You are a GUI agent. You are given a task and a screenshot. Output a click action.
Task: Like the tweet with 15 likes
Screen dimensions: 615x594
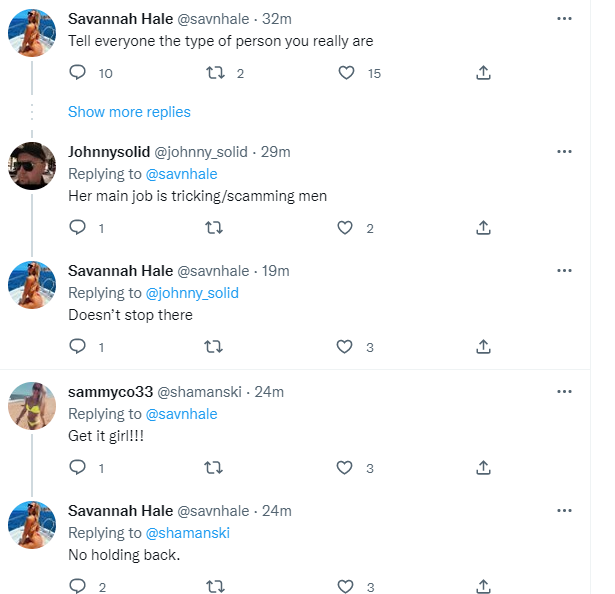pyautogui.click(x=346, y=73)
